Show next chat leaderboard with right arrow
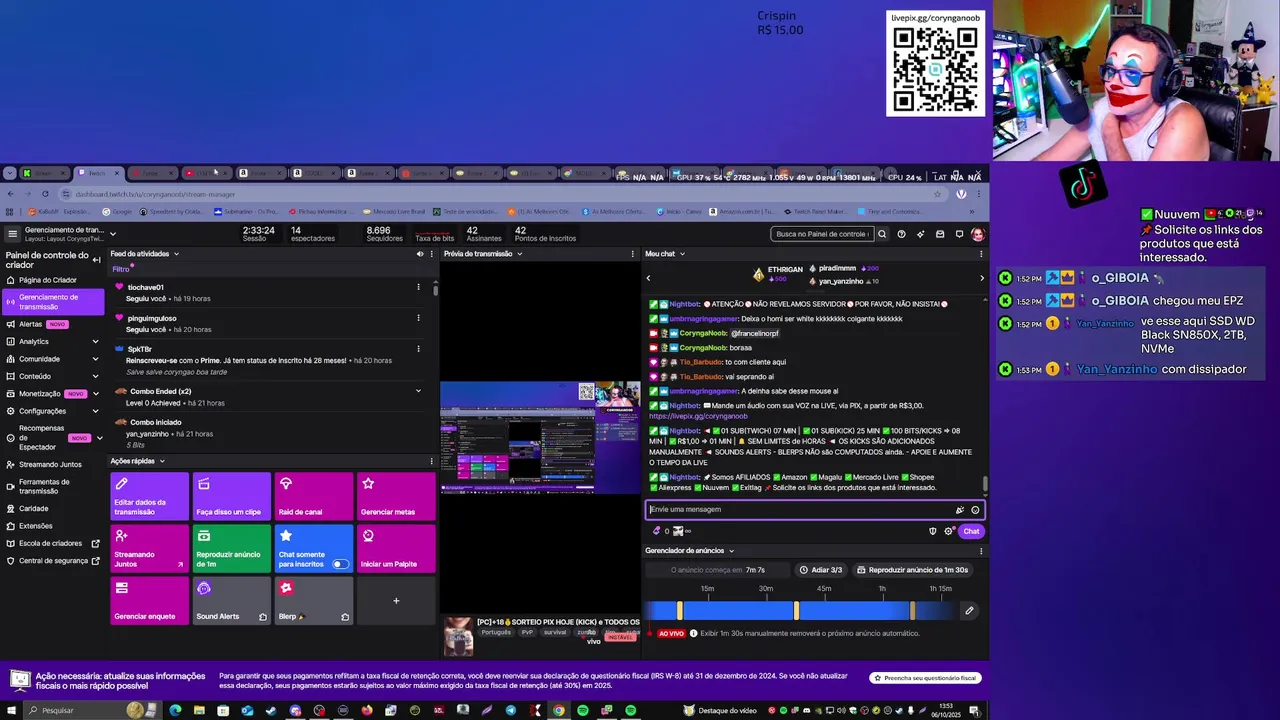 pos(981,278)
